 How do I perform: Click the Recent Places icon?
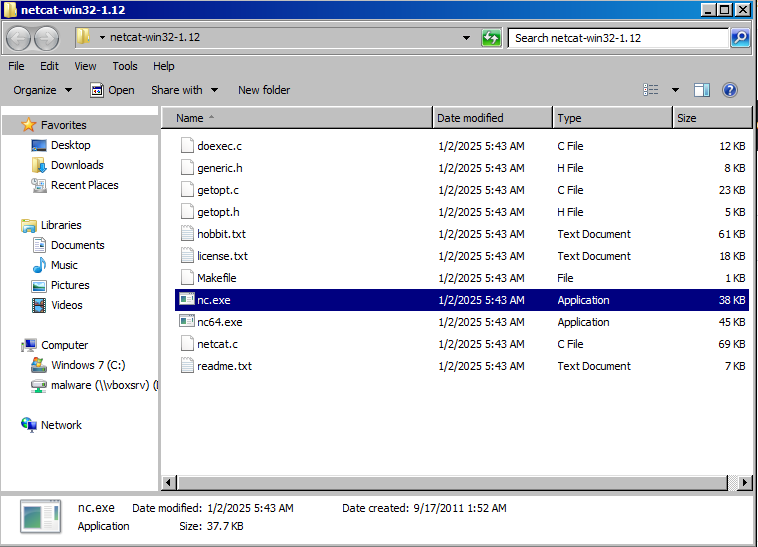click(39, 185)
